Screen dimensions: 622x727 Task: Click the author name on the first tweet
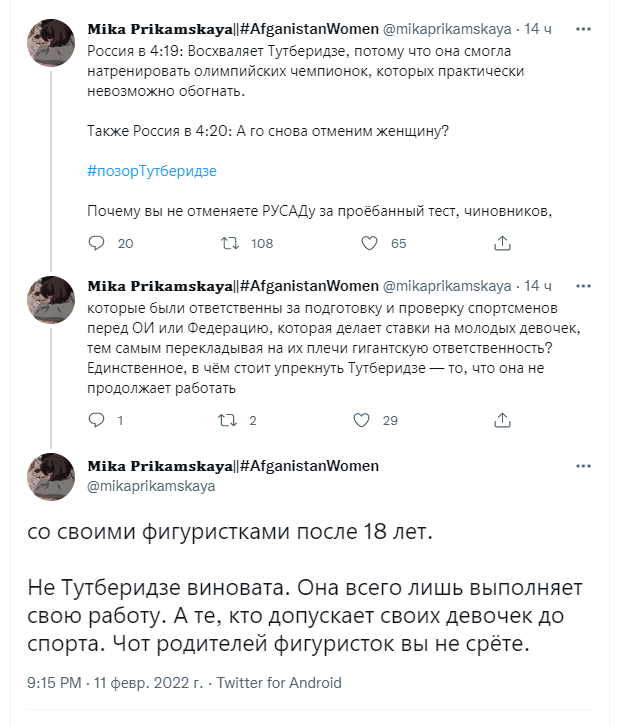[232, 28]
